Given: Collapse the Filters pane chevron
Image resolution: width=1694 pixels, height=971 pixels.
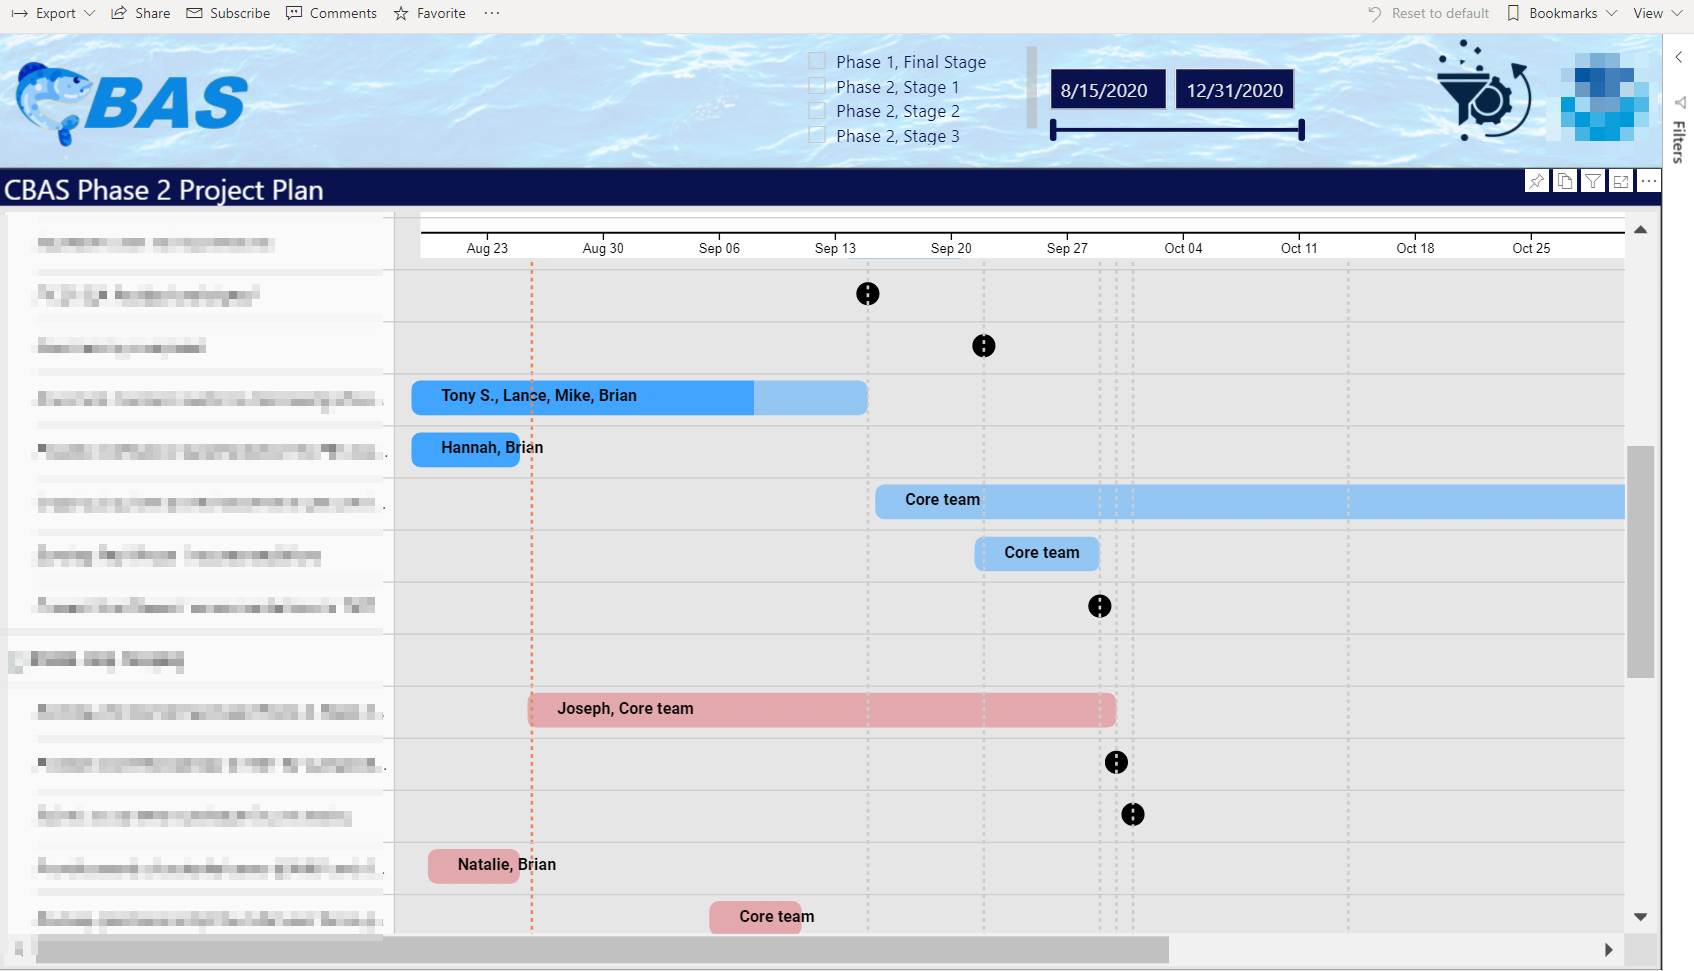Looking at the screenshot, I should pos(1678,57).
